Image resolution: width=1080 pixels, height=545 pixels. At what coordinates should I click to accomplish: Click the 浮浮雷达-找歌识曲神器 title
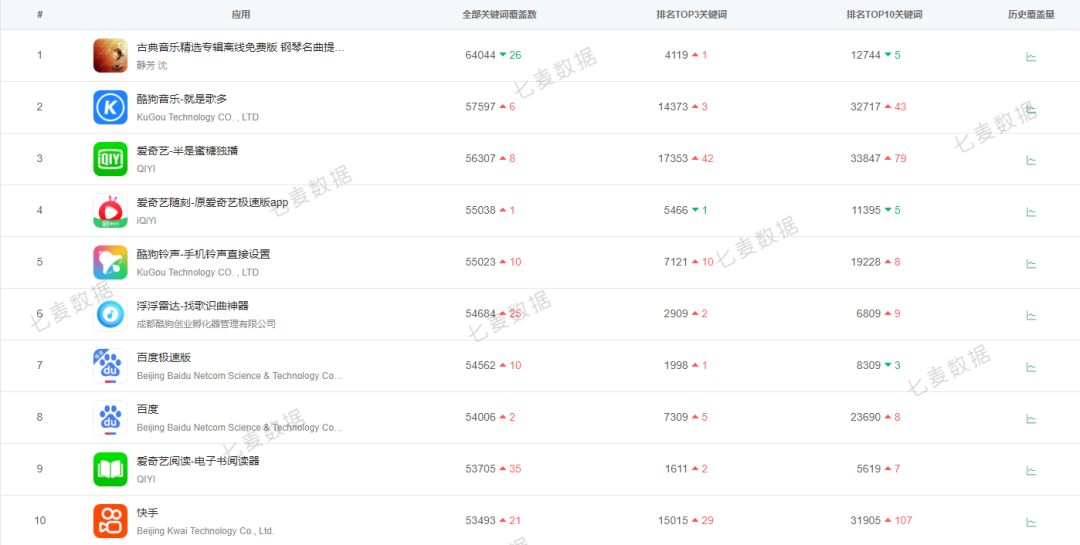pos(192,306)
